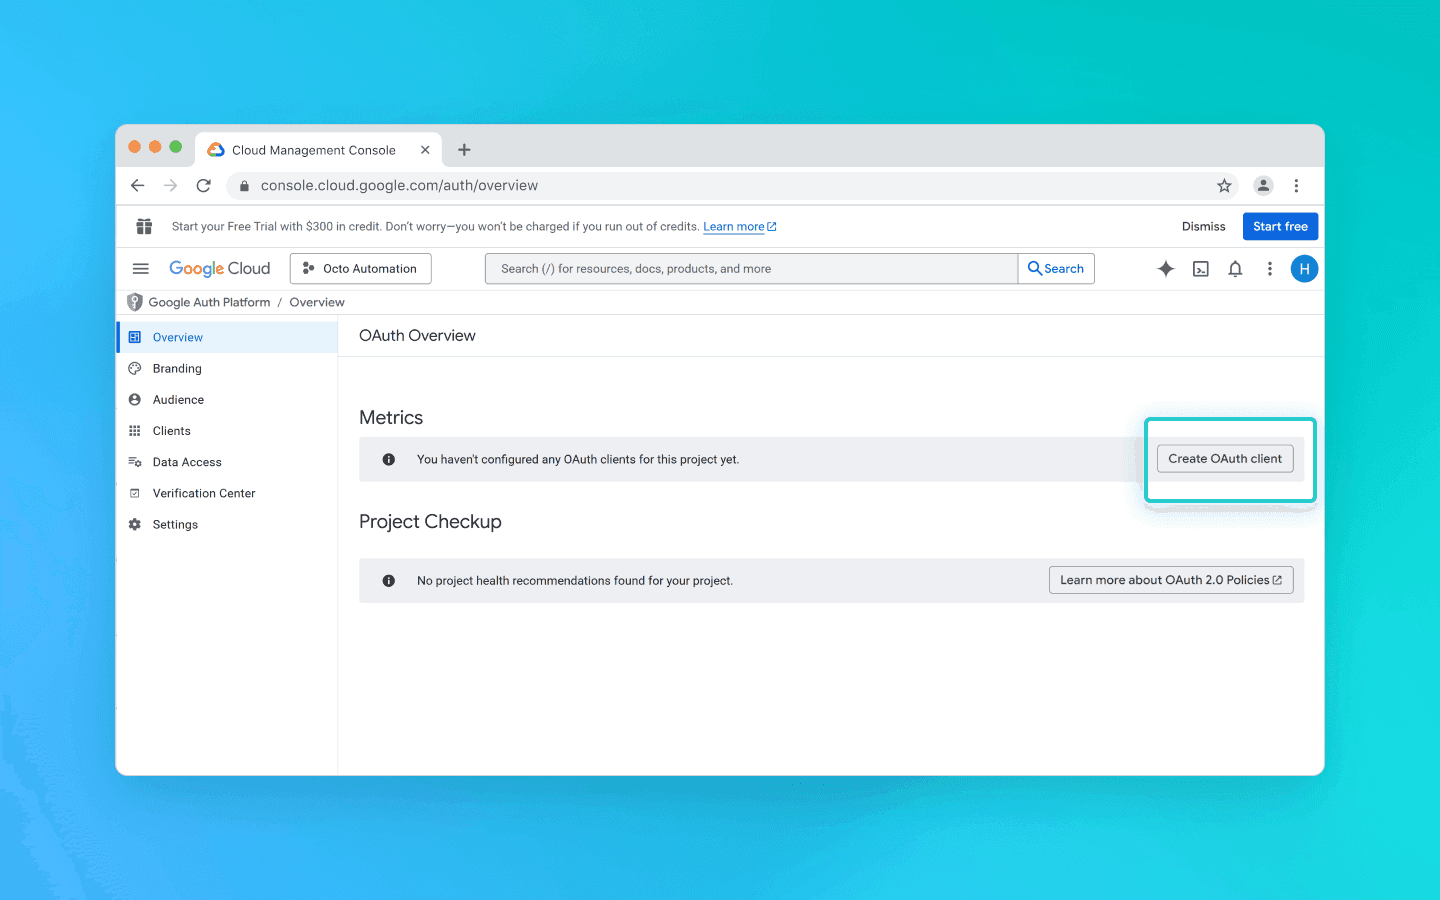Open the Audience section

pos(179,399)
